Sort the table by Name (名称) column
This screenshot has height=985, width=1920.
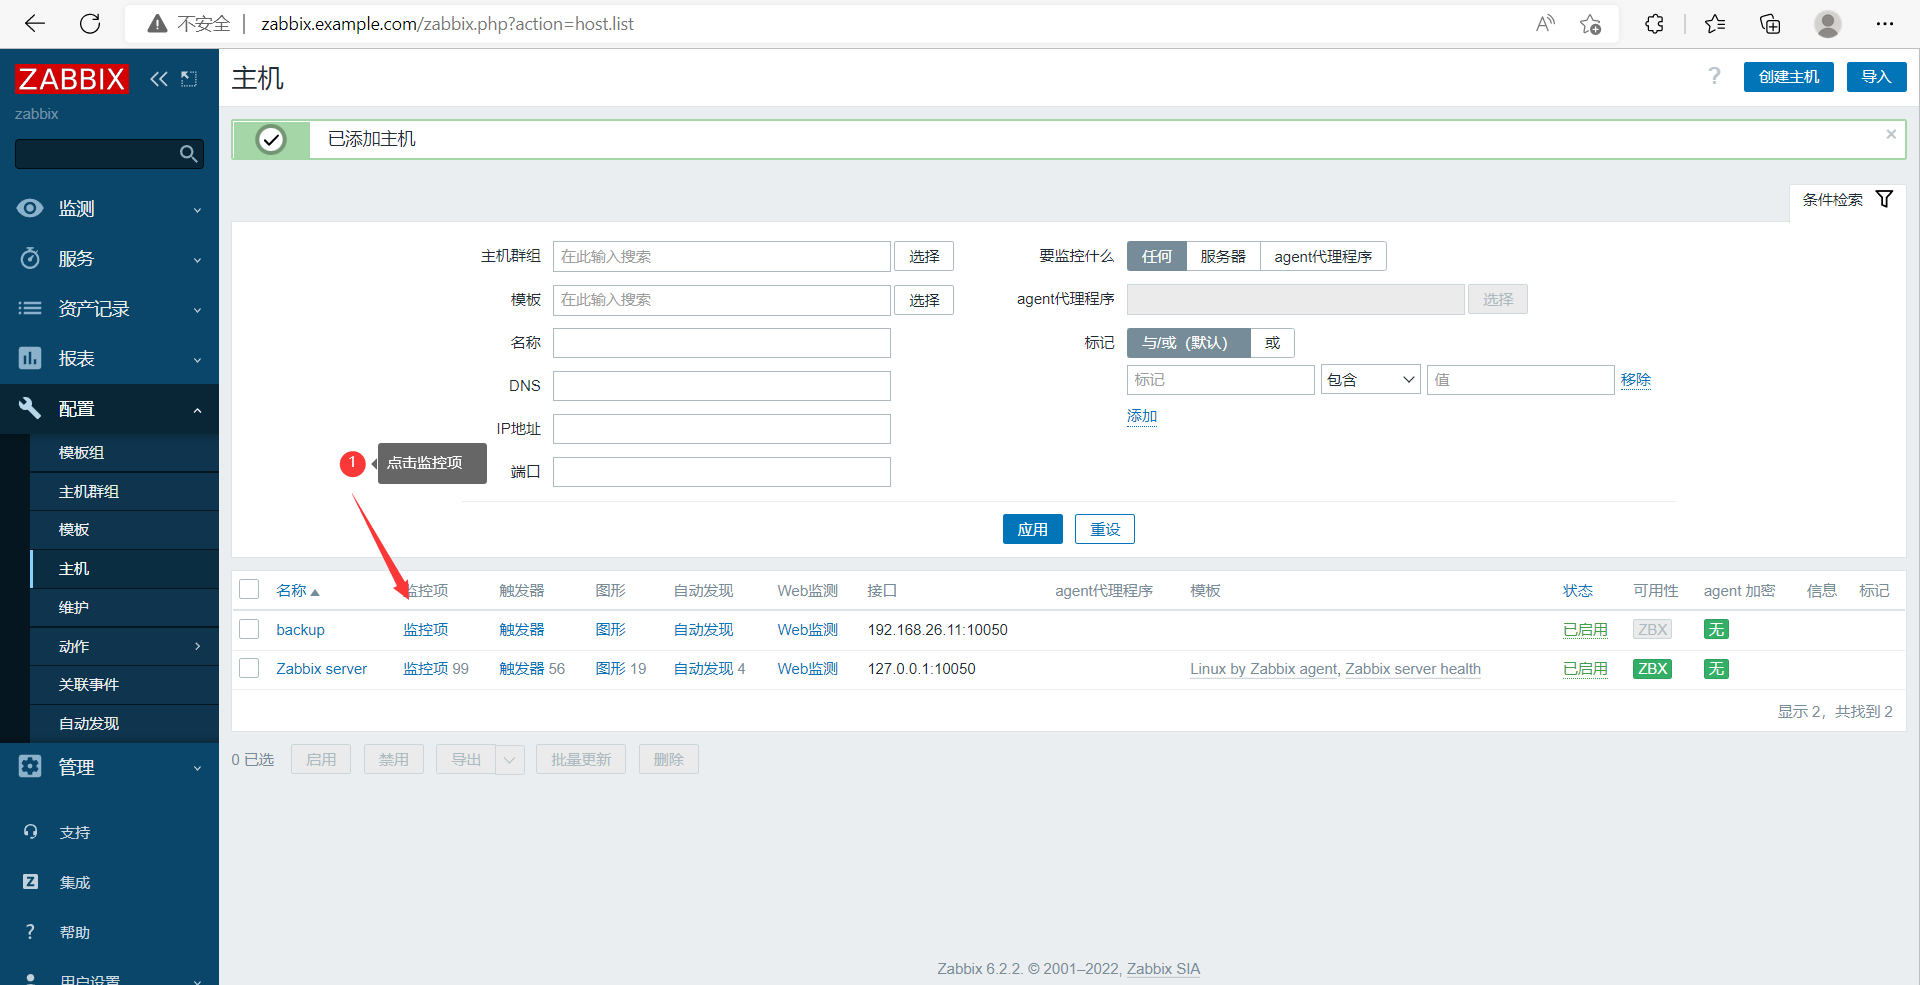tap(297, 591)
